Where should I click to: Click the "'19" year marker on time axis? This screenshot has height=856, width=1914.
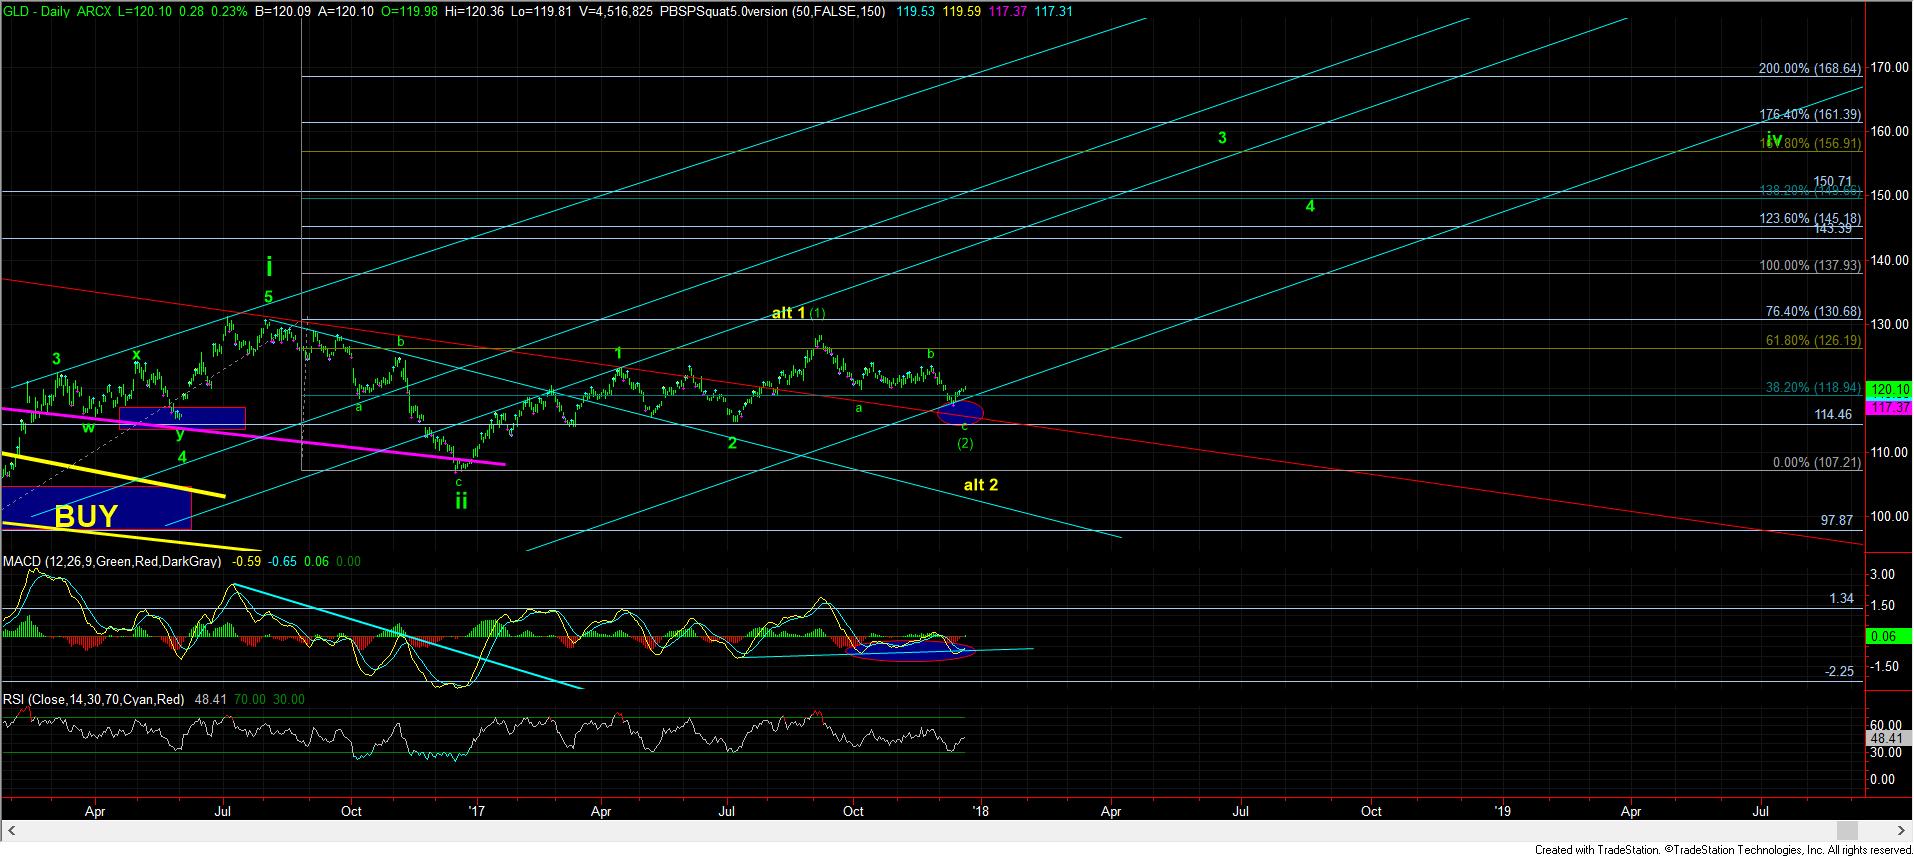[1502, 811]
